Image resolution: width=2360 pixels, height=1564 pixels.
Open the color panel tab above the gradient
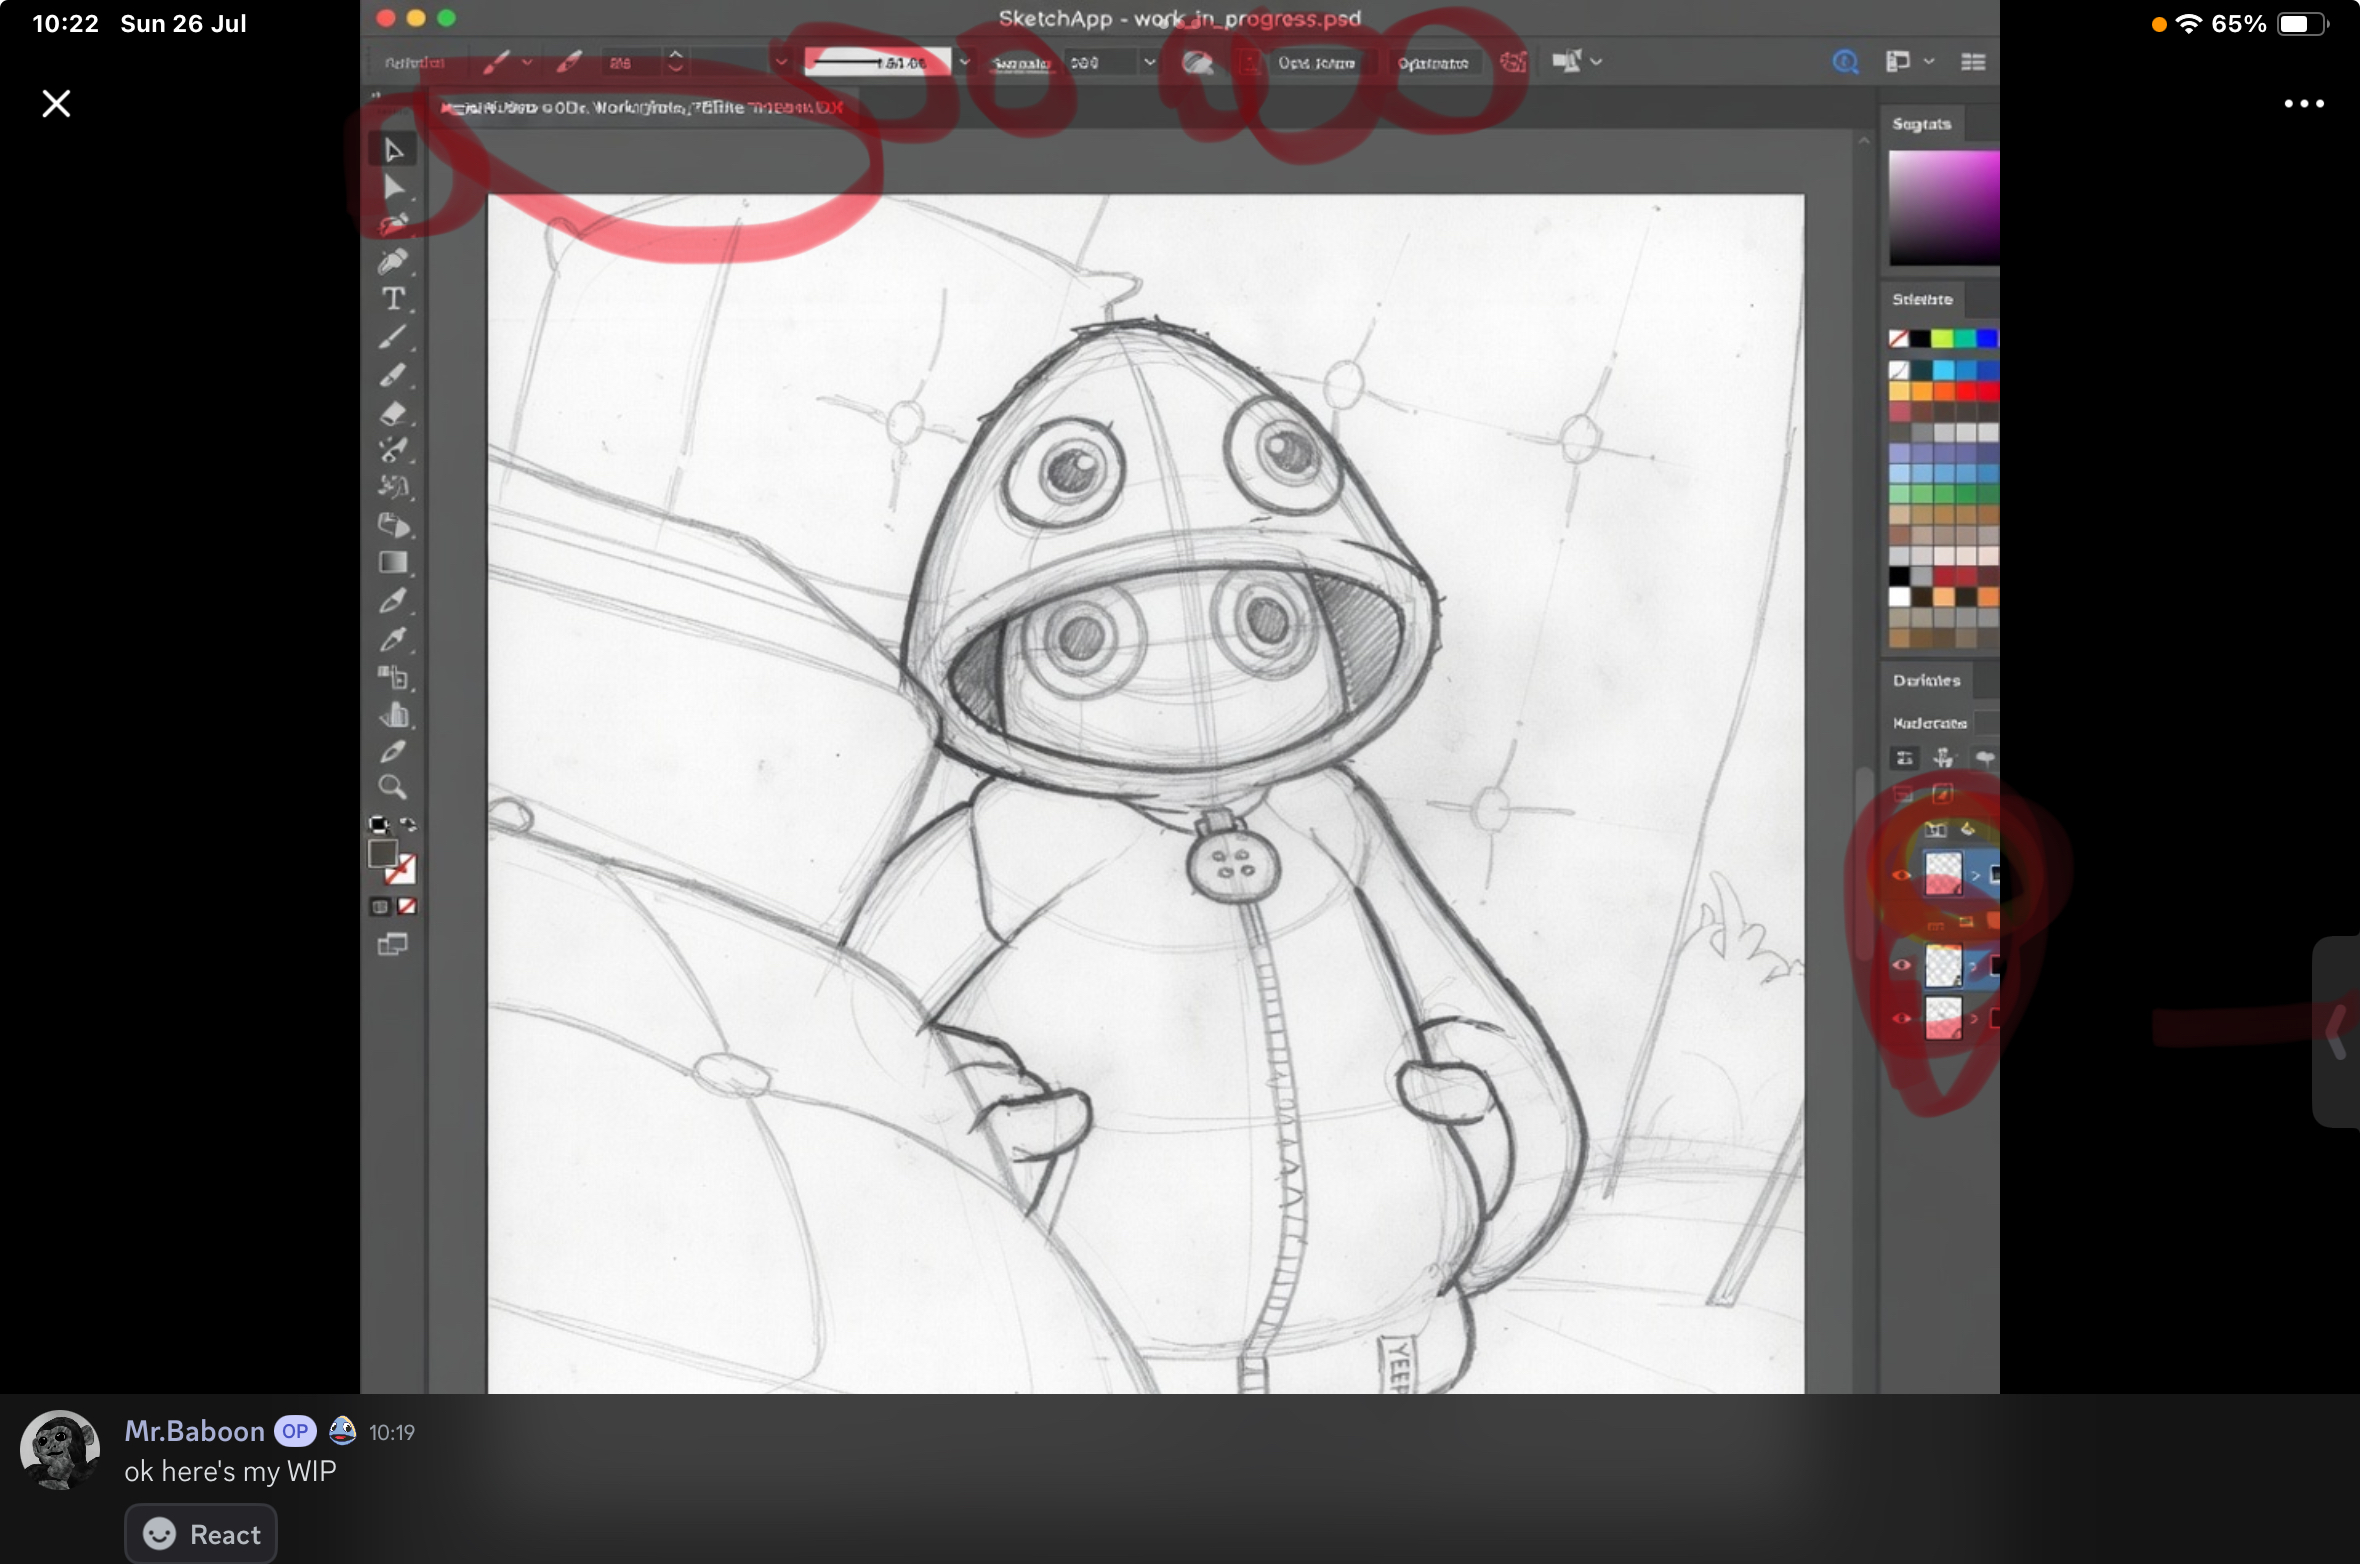(x=1922, y=124)
